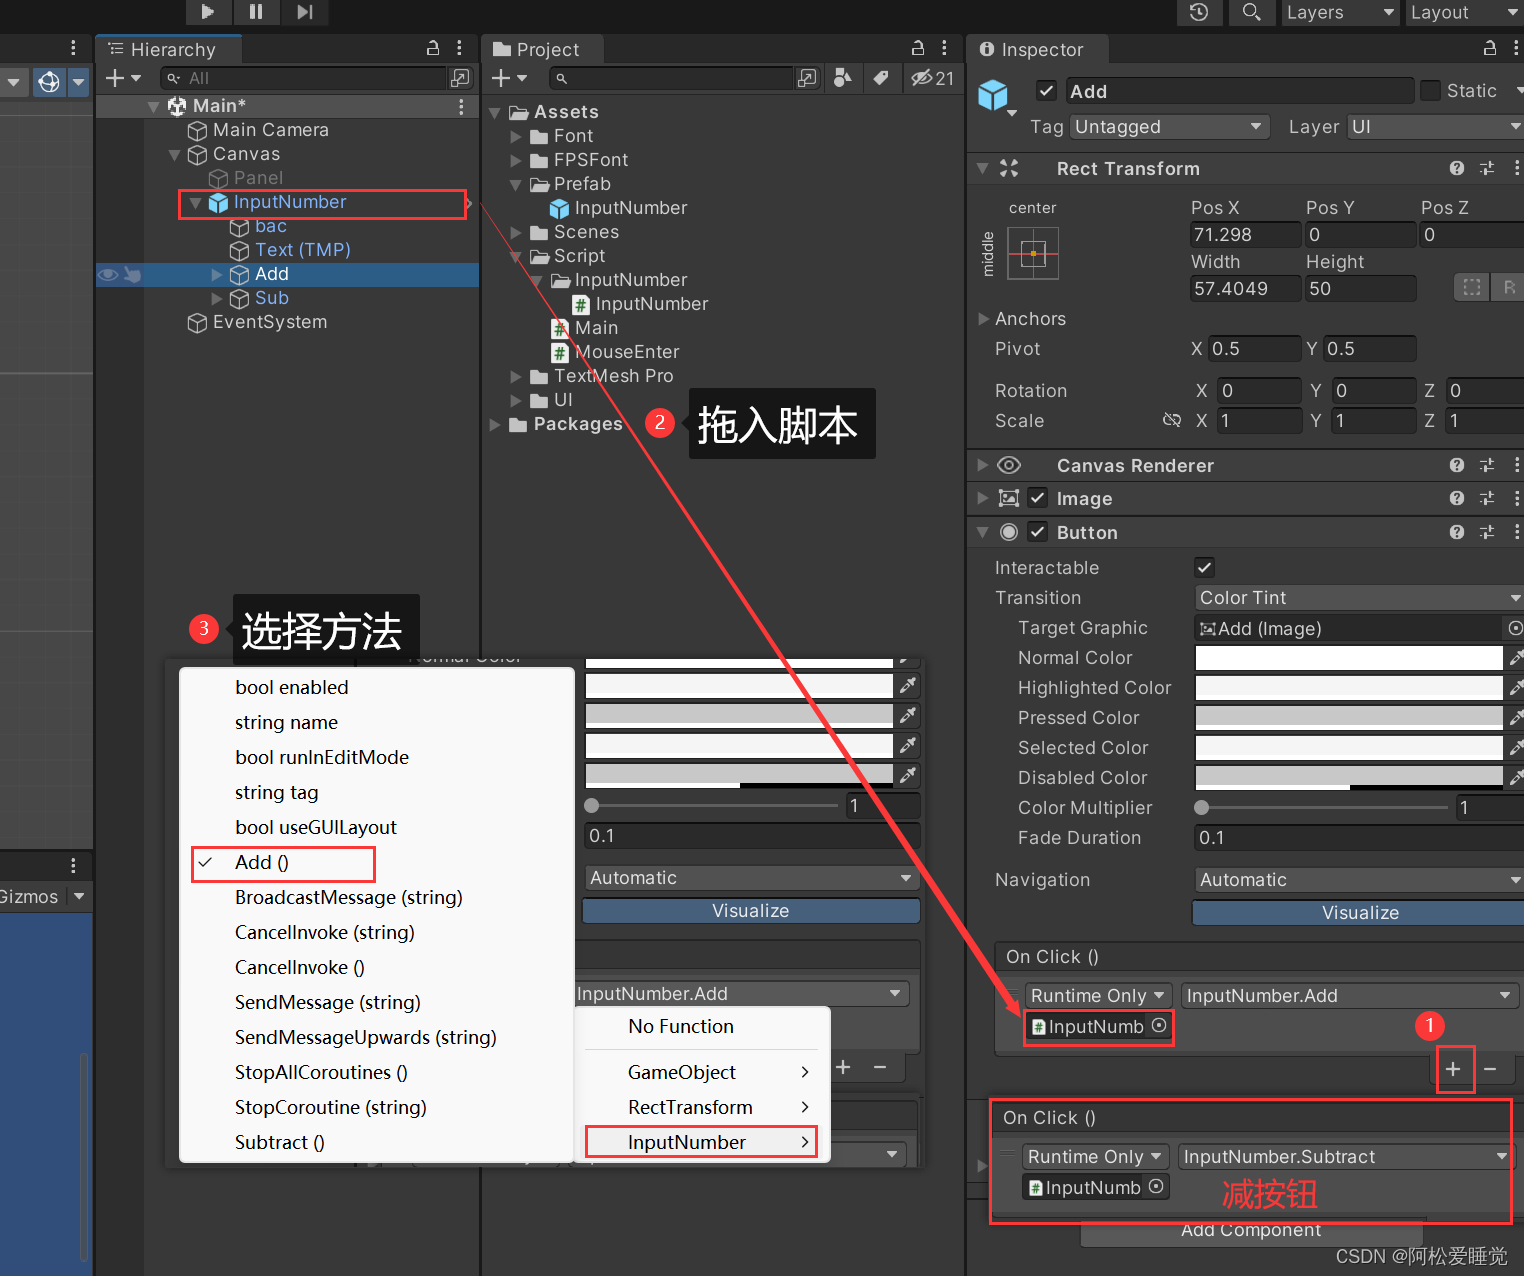Click the Pos X input field

point(1245,235)
